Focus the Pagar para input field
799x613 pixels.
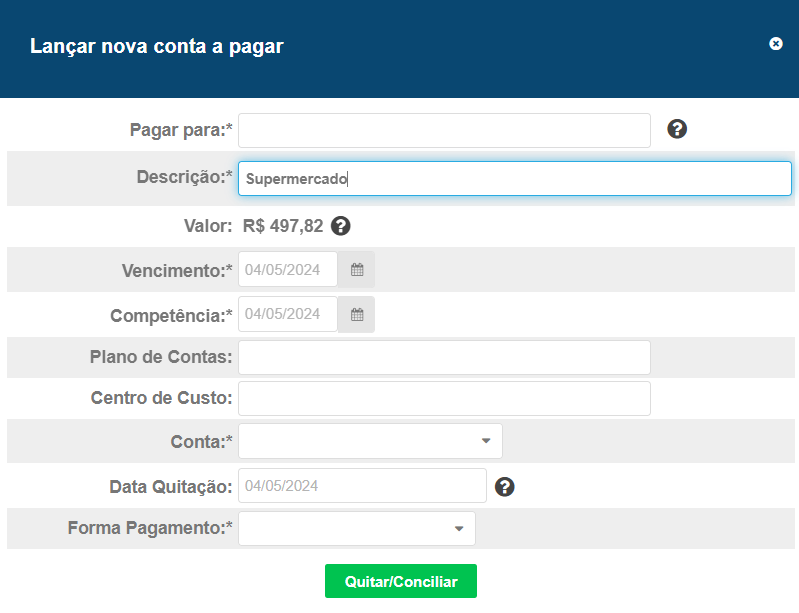point(444,130)
